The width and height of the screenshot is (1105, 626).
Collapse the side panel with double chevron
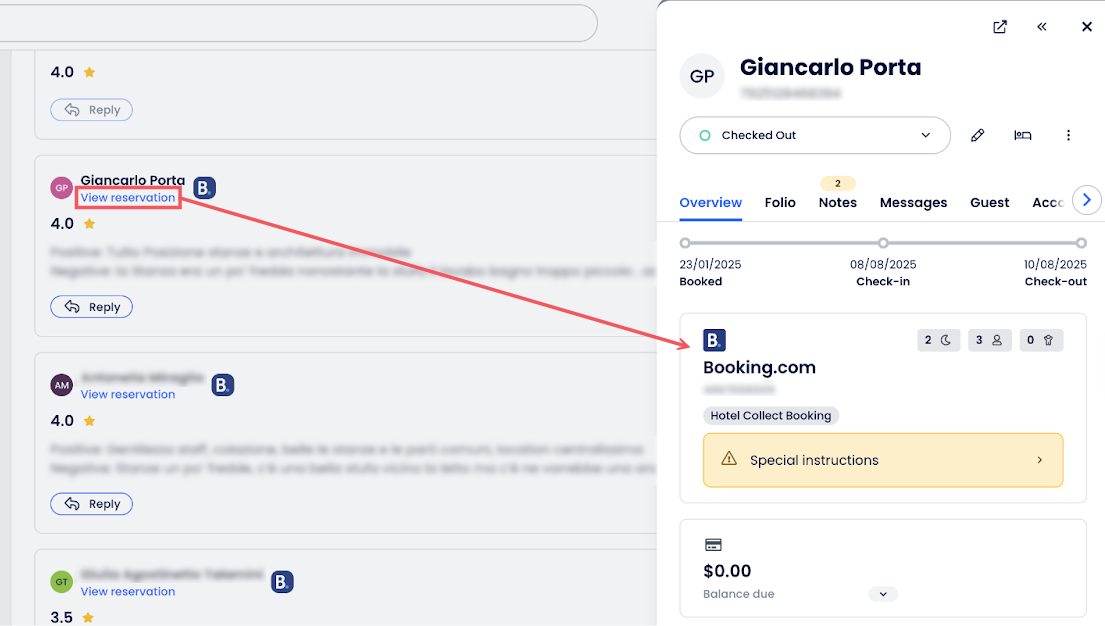(1042, 27)
